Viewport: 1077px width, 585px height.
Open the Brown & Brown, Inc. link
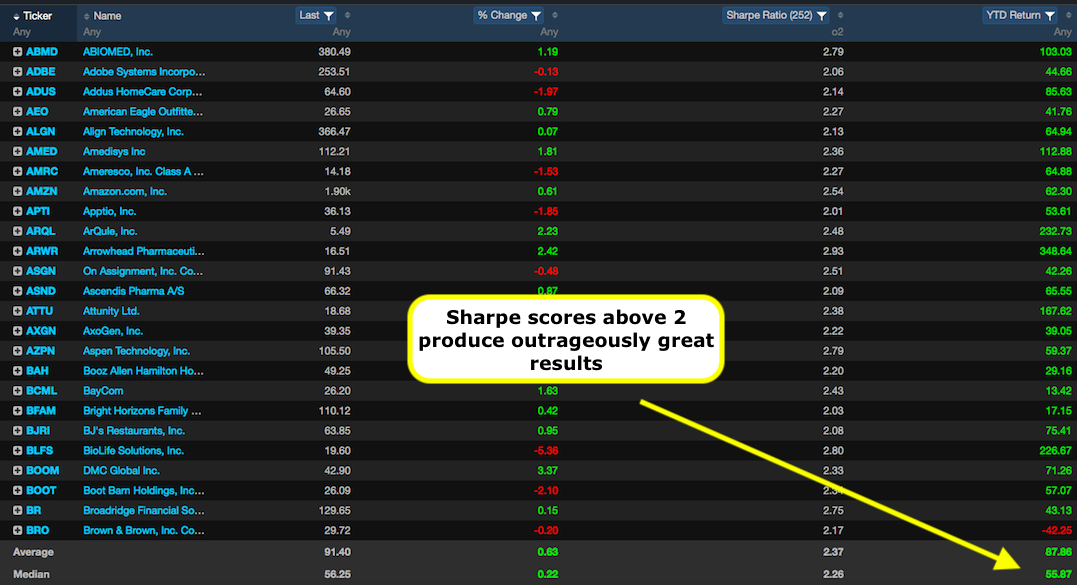tap(144, 530)
